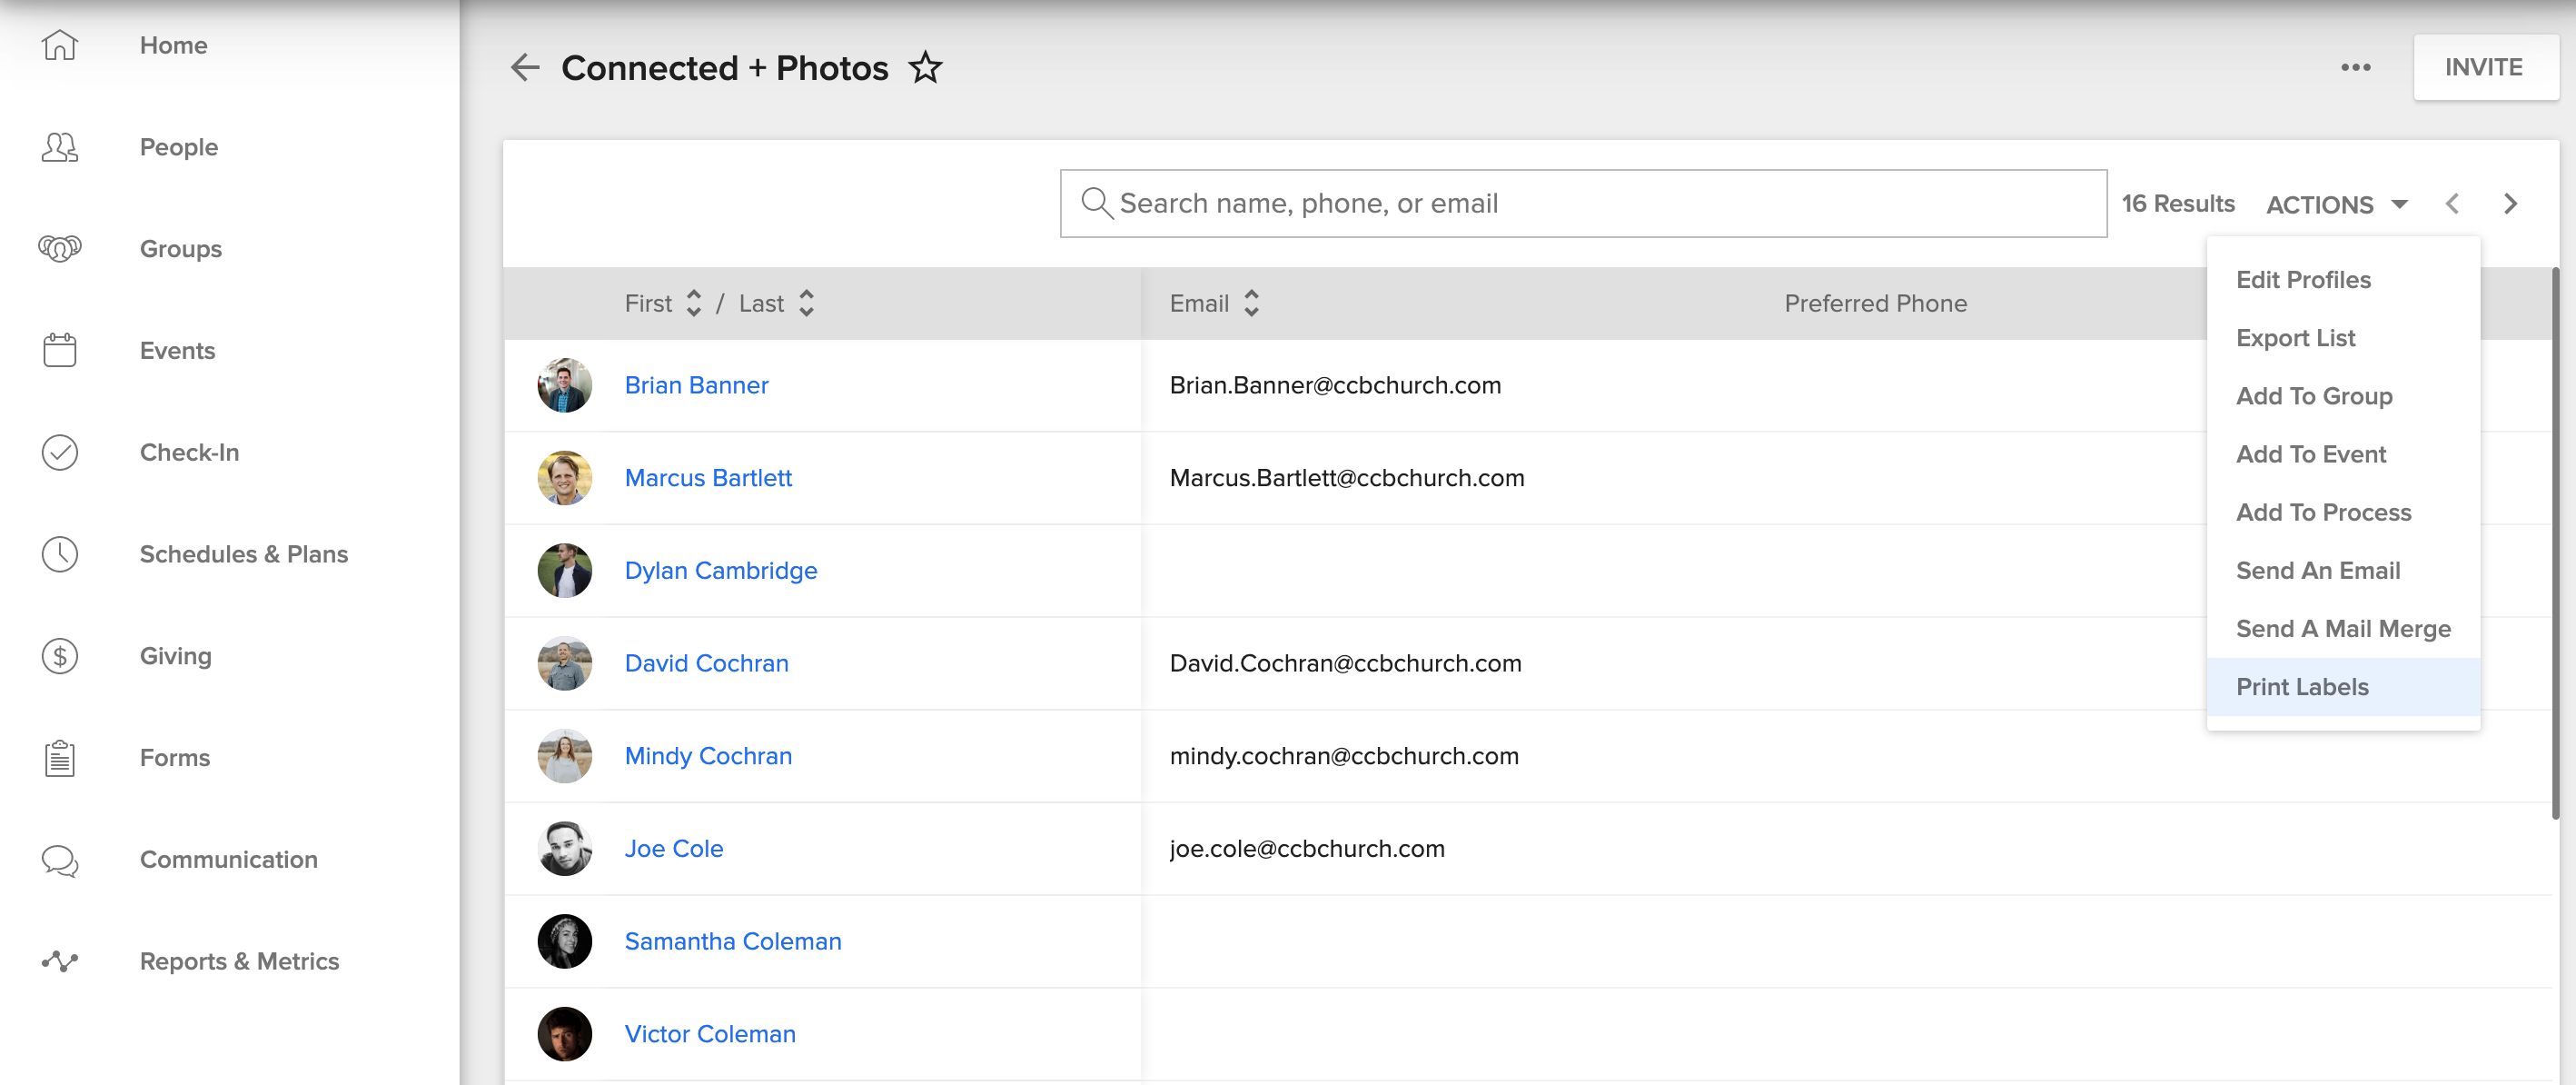Sort the Email column
The height and width of the screenshot is (1085, 2576).
tap(1251, 303)
